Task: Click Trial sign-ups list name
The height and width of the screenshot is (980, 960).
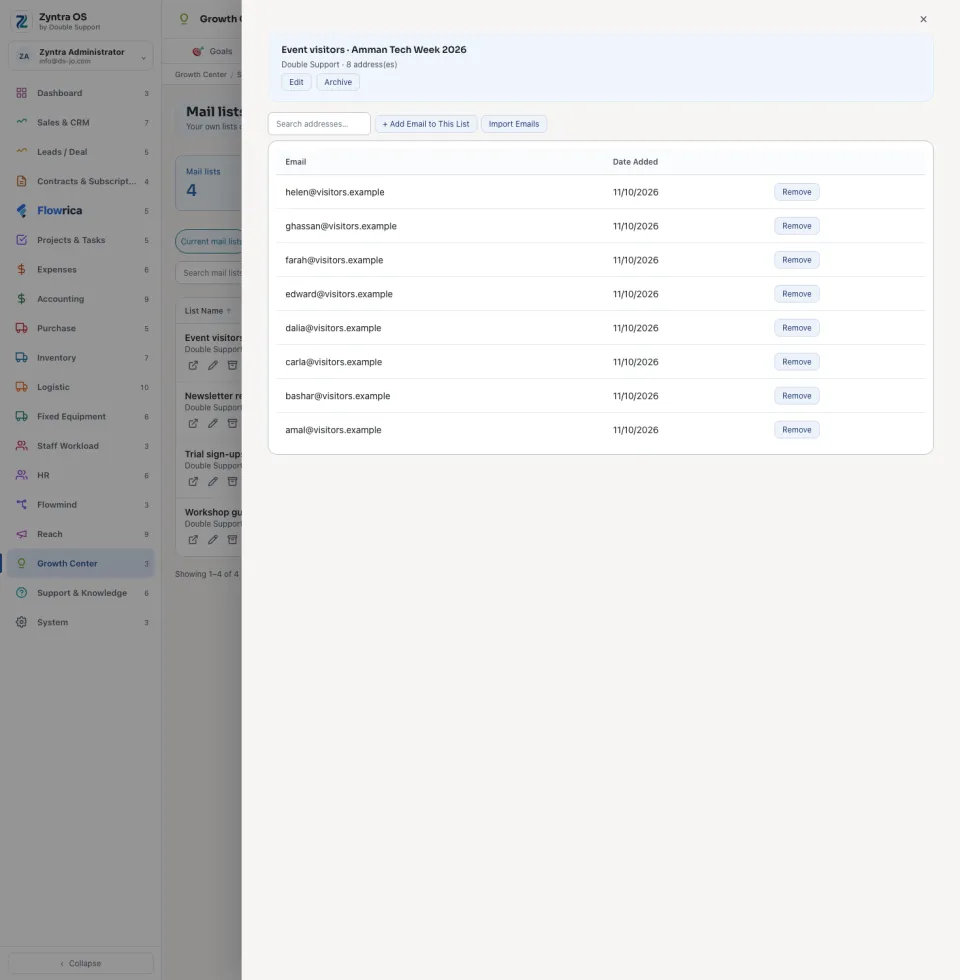Action: point(213,454)
